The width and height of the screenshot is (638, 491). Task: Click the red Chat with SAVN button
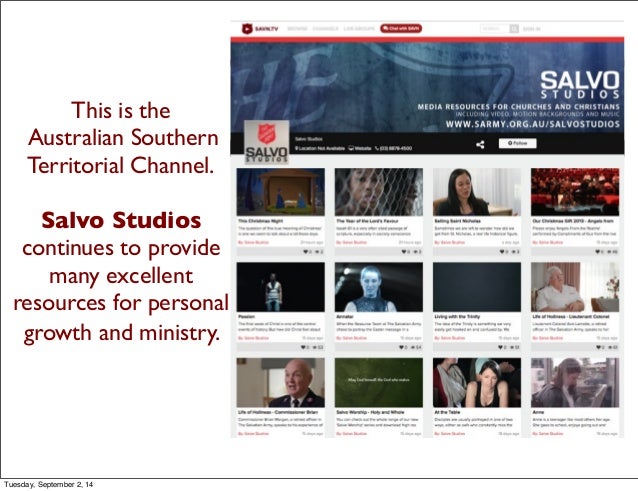coord(401,28)
